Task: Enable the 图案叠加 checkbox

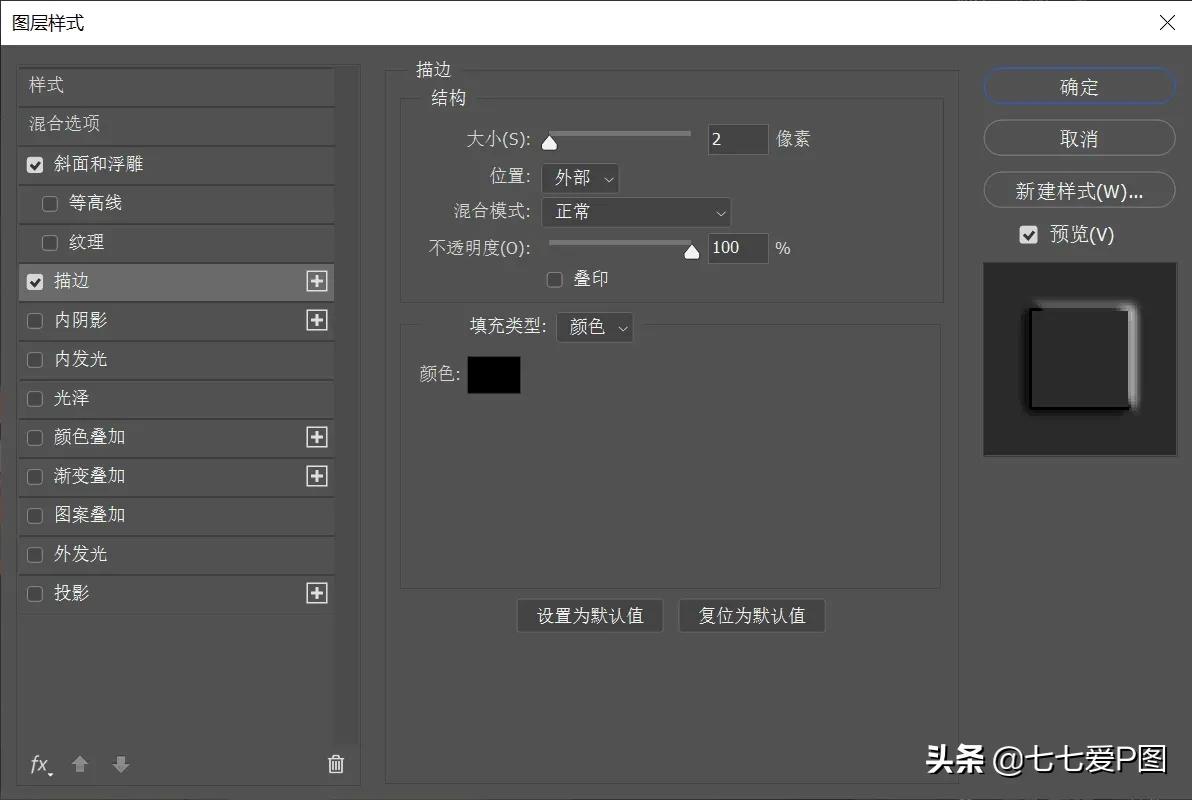Action: pos(35,516)
